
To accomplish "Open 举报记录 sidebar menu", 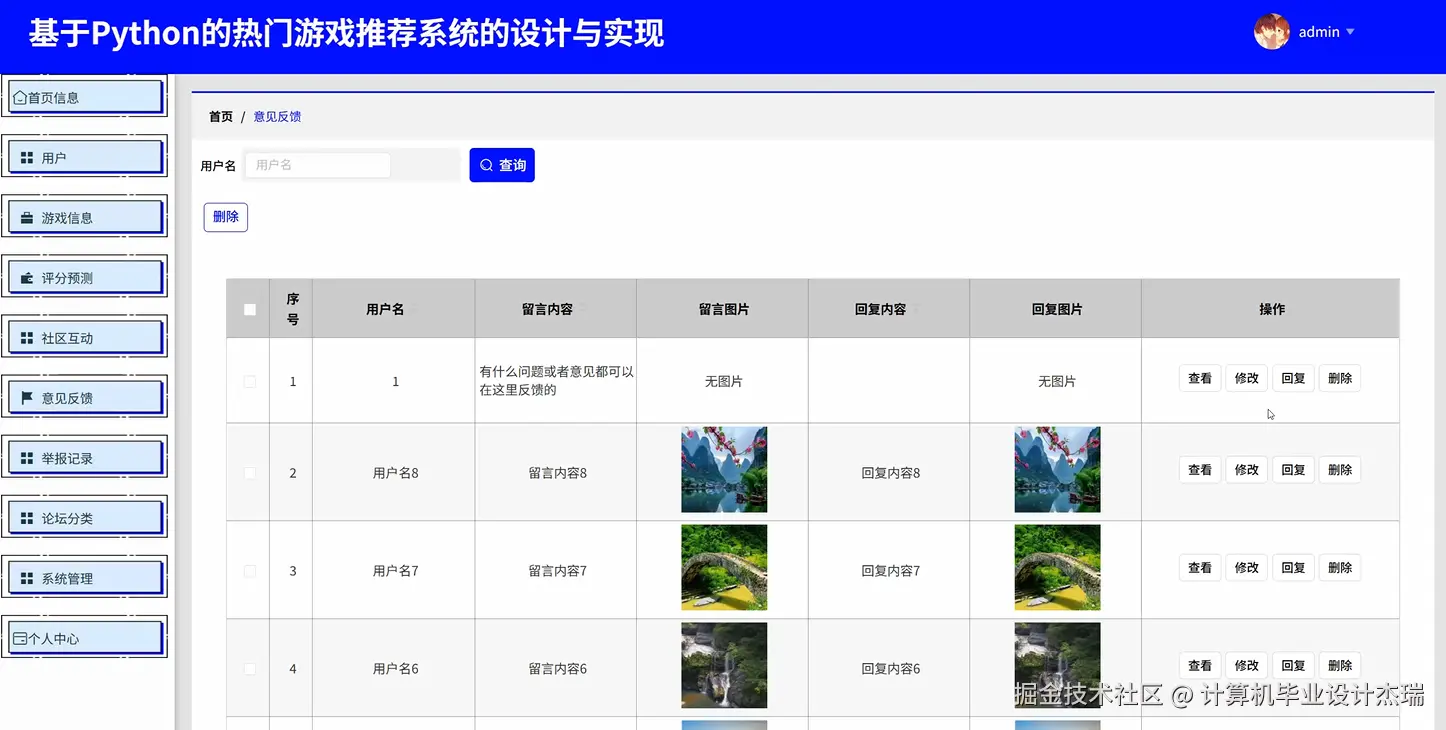I will [85, 457].
